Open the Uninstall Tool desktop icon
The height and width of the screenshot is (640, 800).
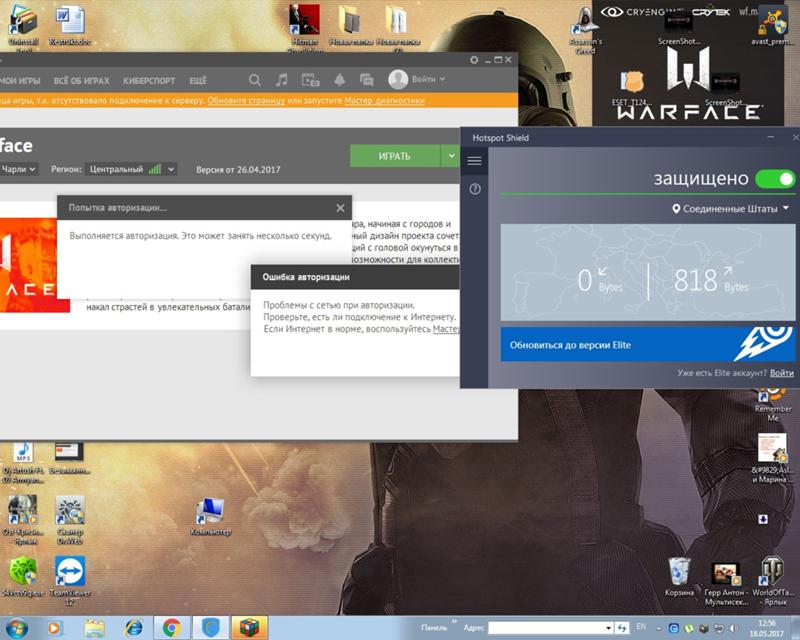click(x=23, y=28)
